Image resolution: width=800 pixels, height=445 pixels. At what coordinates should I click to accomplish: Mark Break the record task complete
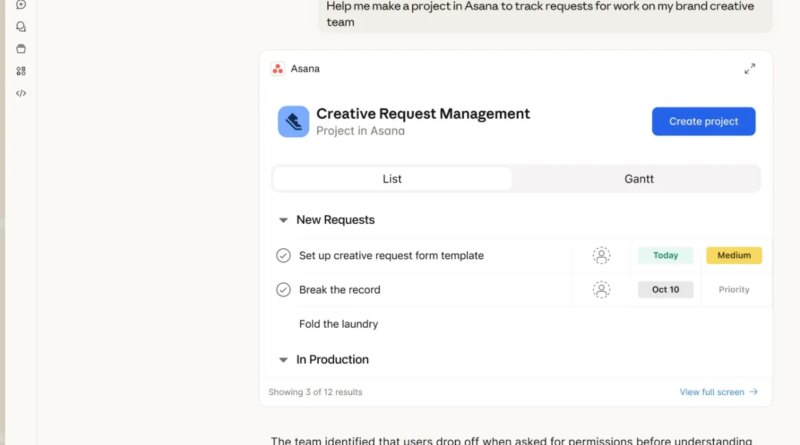point(283,289)
